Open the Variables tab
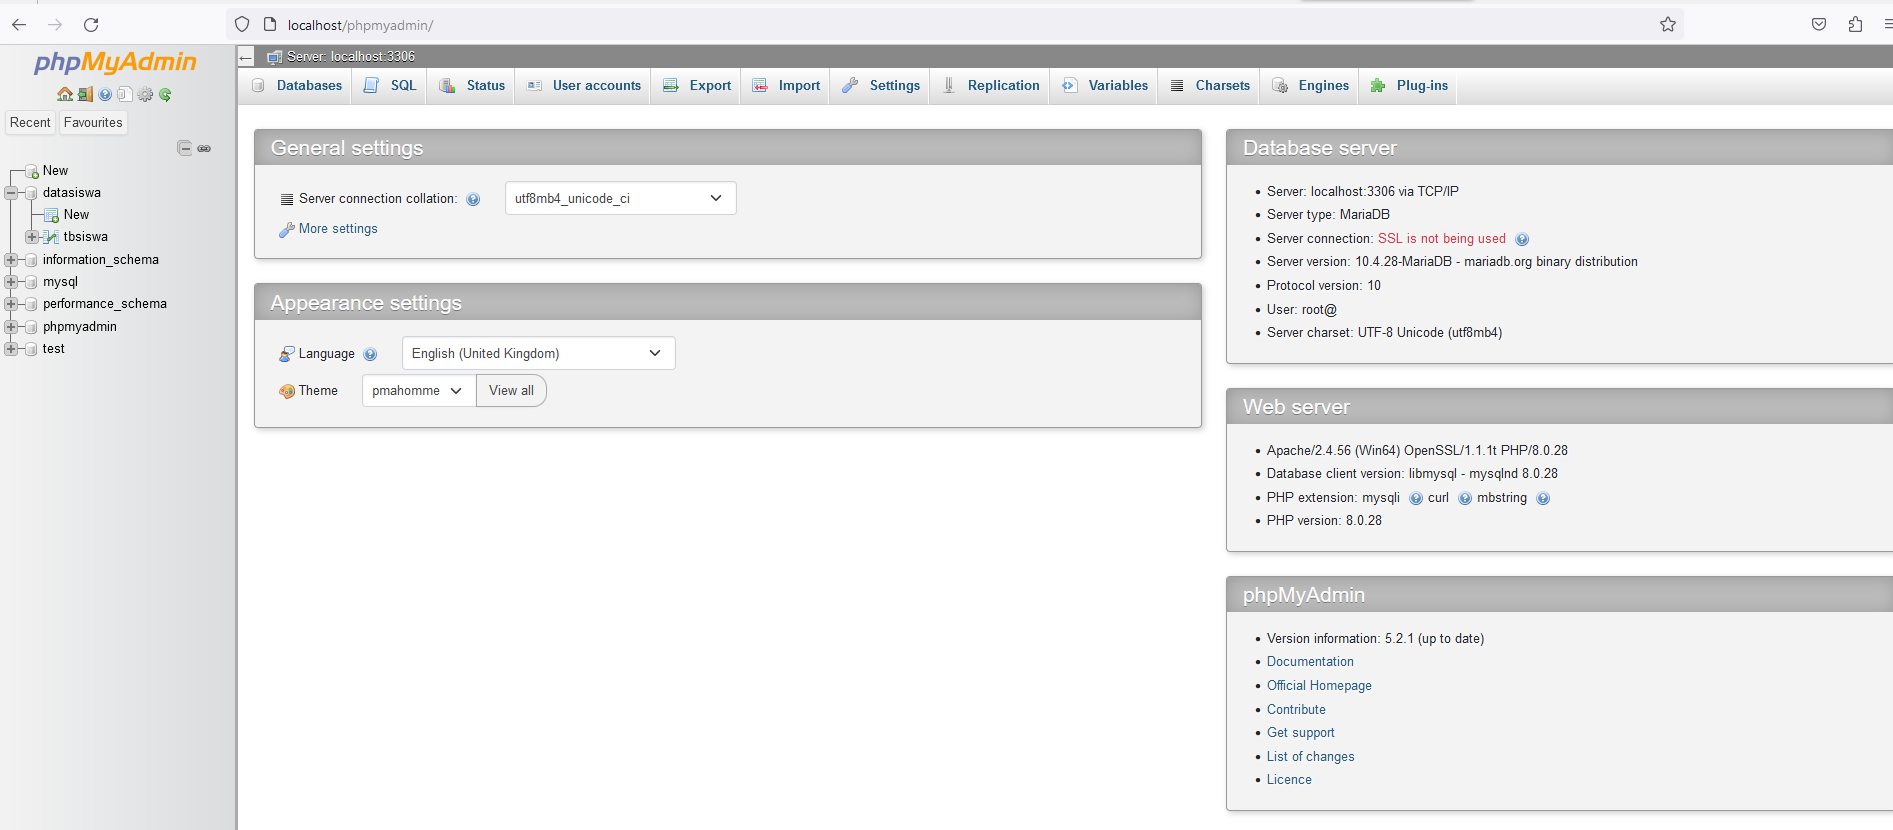Image resolution: width=1893 pixels, height=830 pixels. pos(1105,86)
